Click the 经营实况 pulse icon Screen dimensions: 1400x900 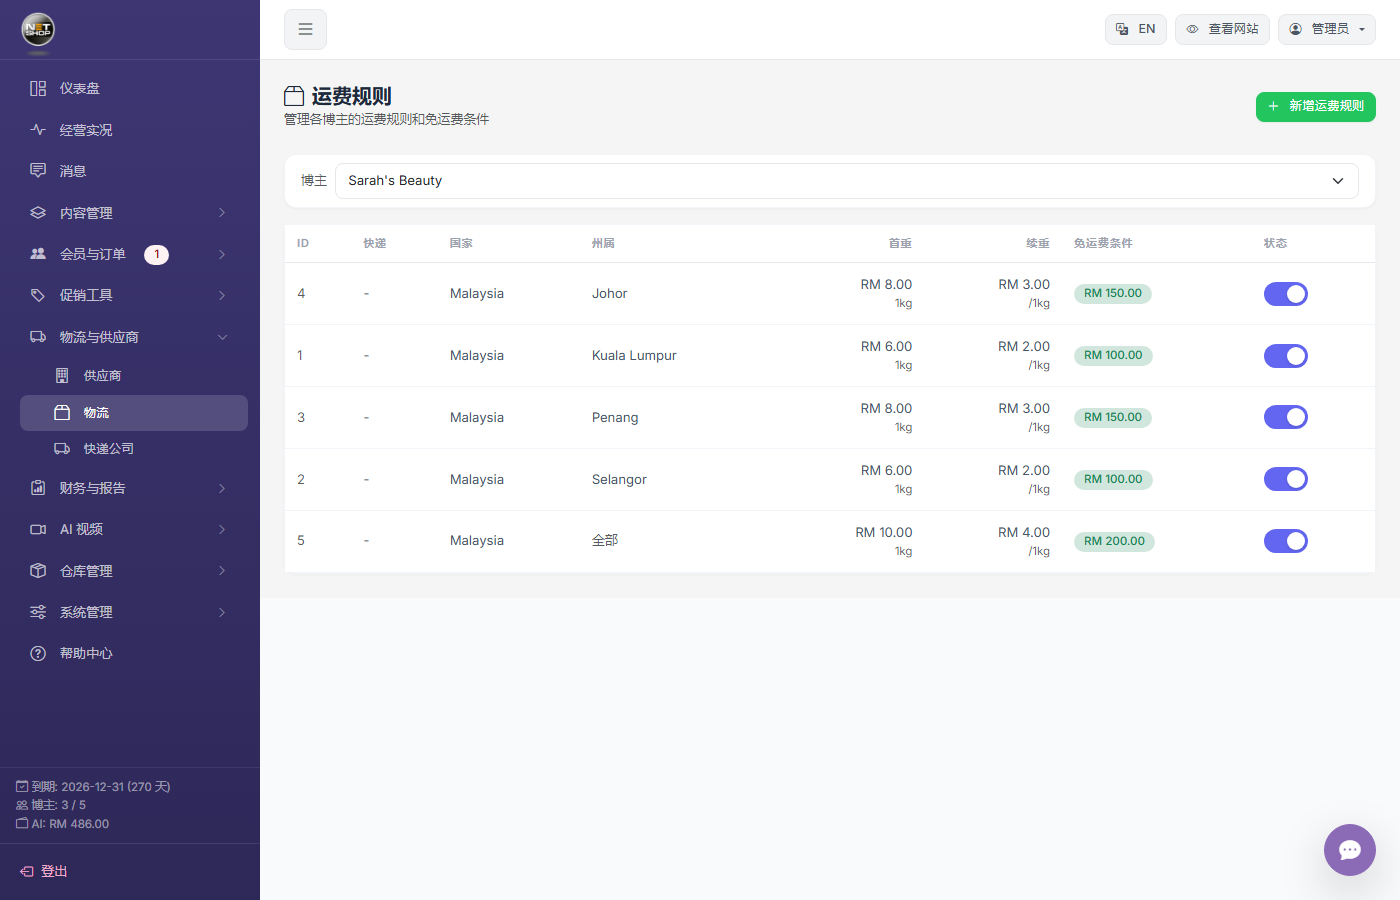(x=38, y=130)
